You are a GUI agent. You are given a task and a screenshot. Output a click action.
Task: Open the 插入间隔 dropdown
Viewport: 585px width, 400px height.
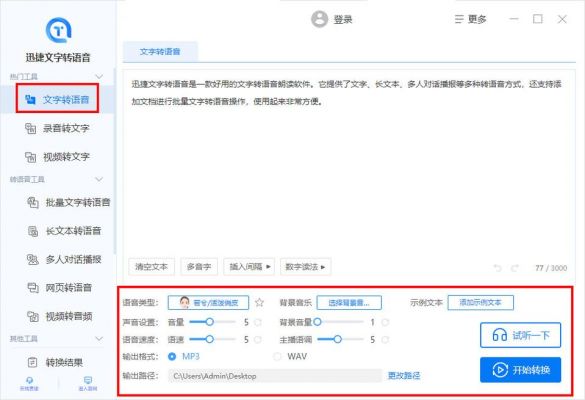[x=249, y=267]
